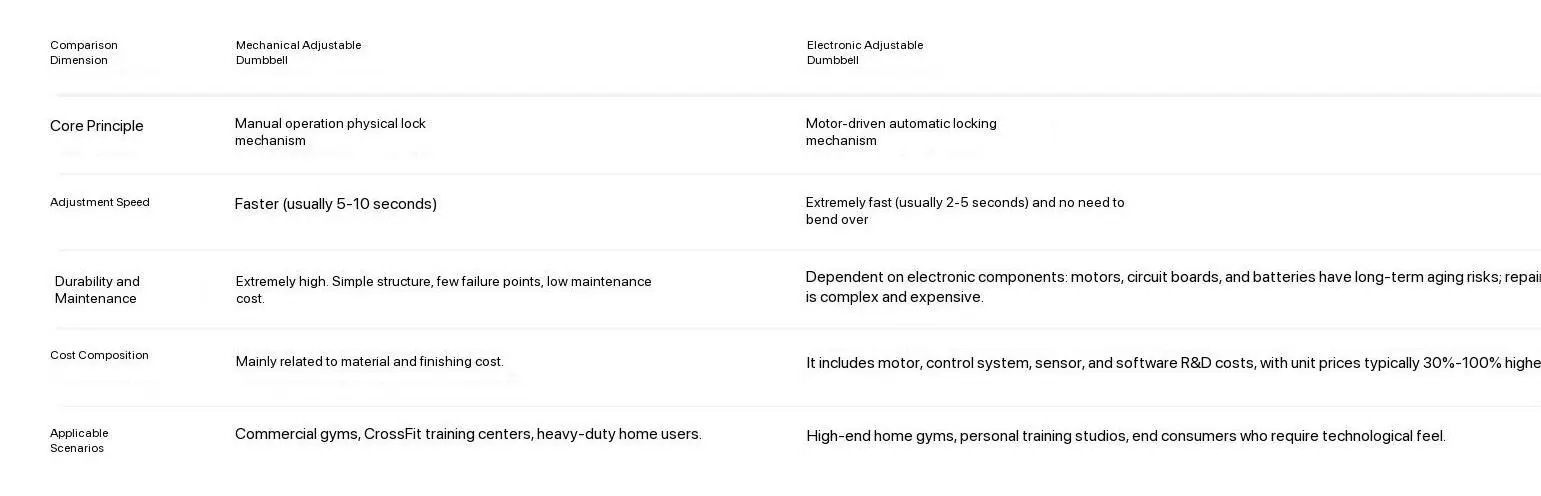Select 'Manual operation physical lock mechanism' cell

330,132
